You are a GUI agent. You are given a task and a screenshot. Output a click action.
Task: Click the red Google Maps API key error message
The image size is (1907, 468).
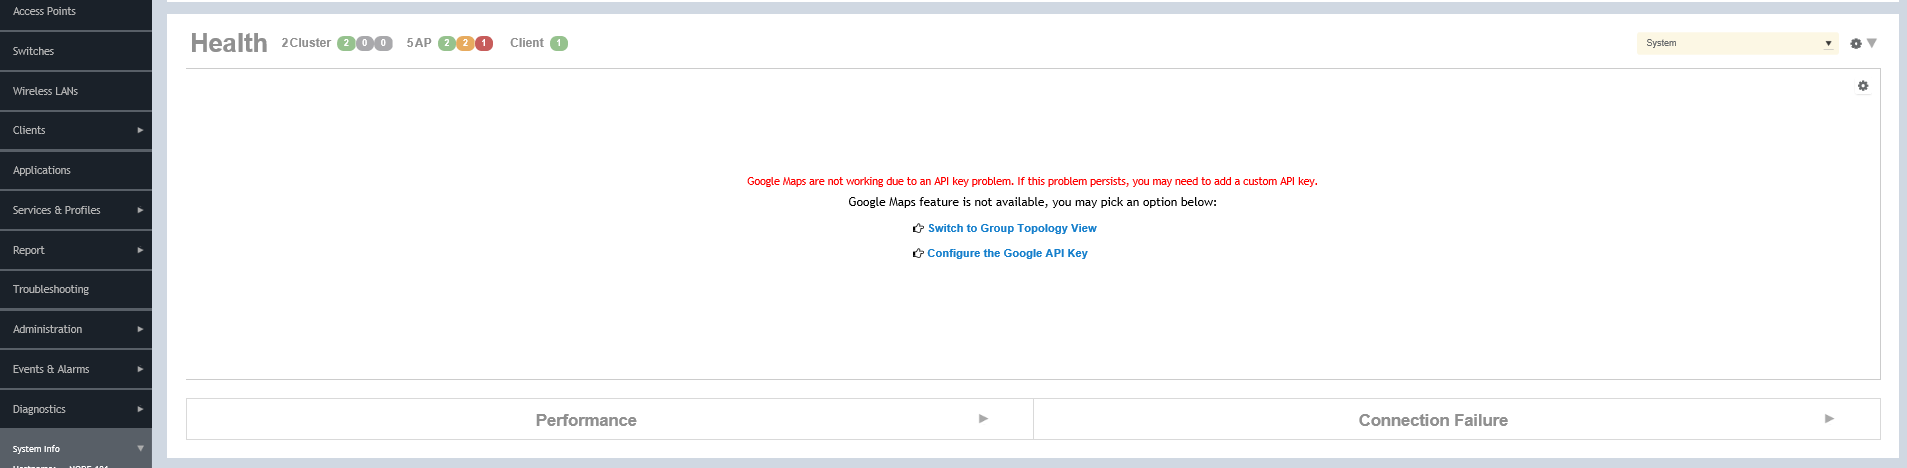coord(1032,181)
